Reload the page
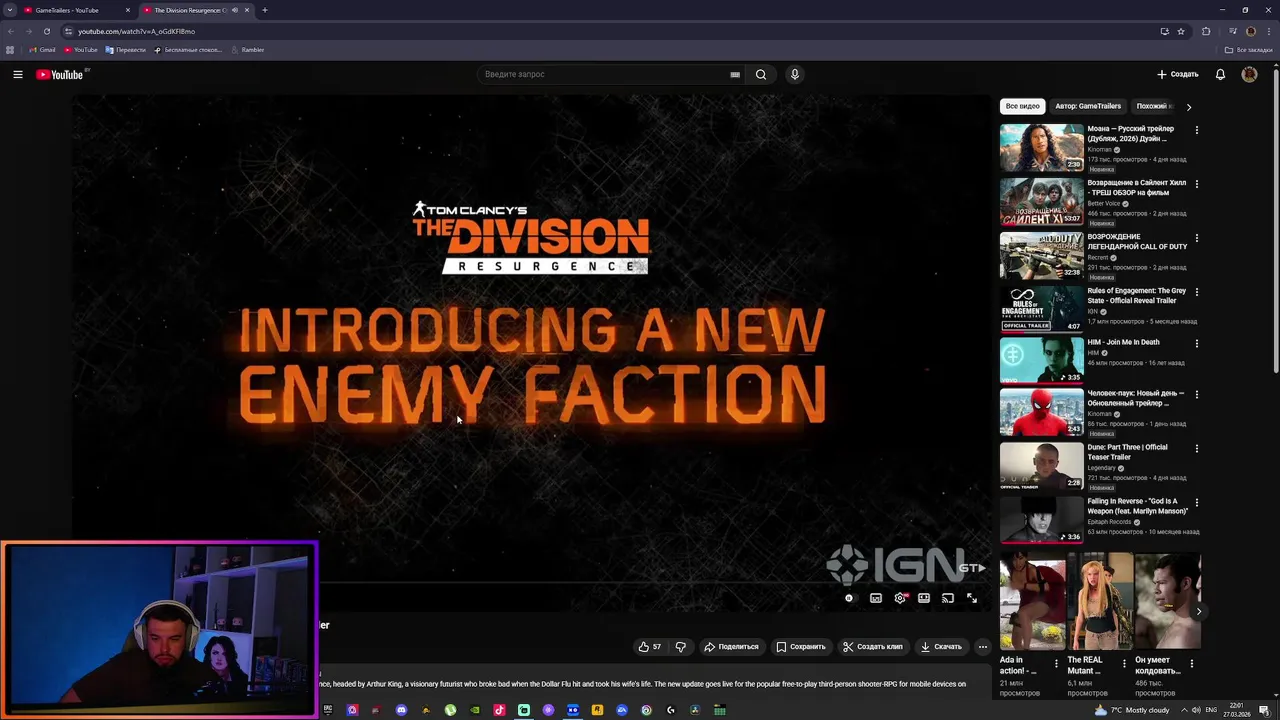 tap(46, 31)
